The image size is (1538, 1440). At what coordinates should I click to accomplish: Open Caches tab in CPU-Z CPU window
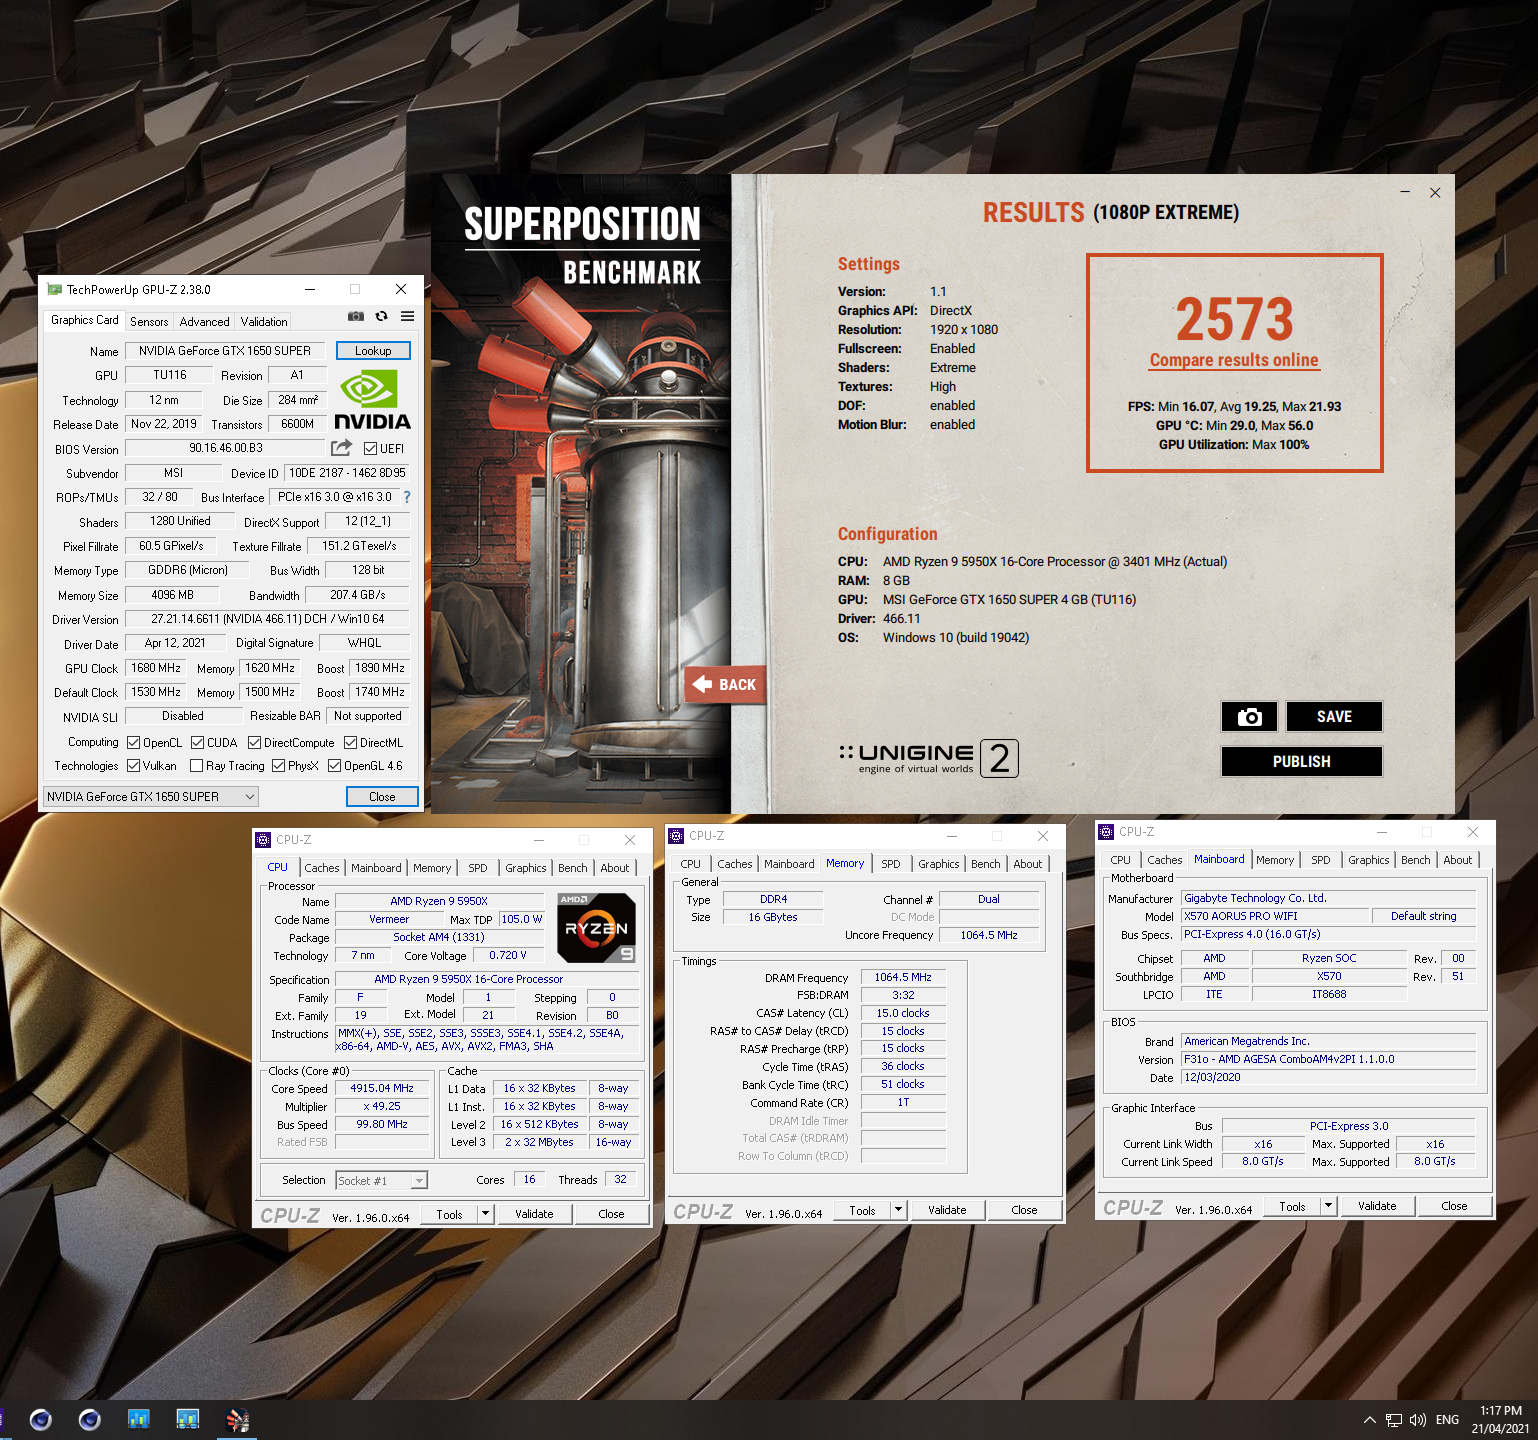322,868
